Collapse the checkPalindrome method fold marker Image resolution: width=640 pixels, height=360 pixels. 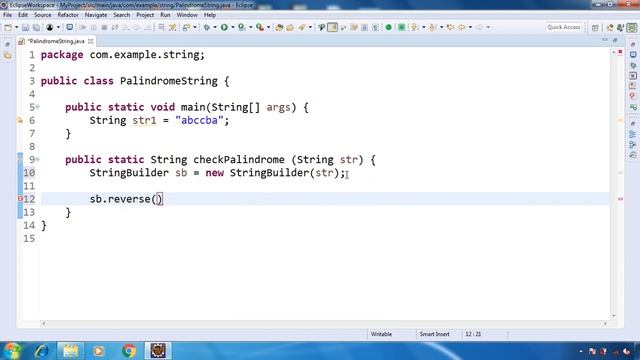[38, 160]
